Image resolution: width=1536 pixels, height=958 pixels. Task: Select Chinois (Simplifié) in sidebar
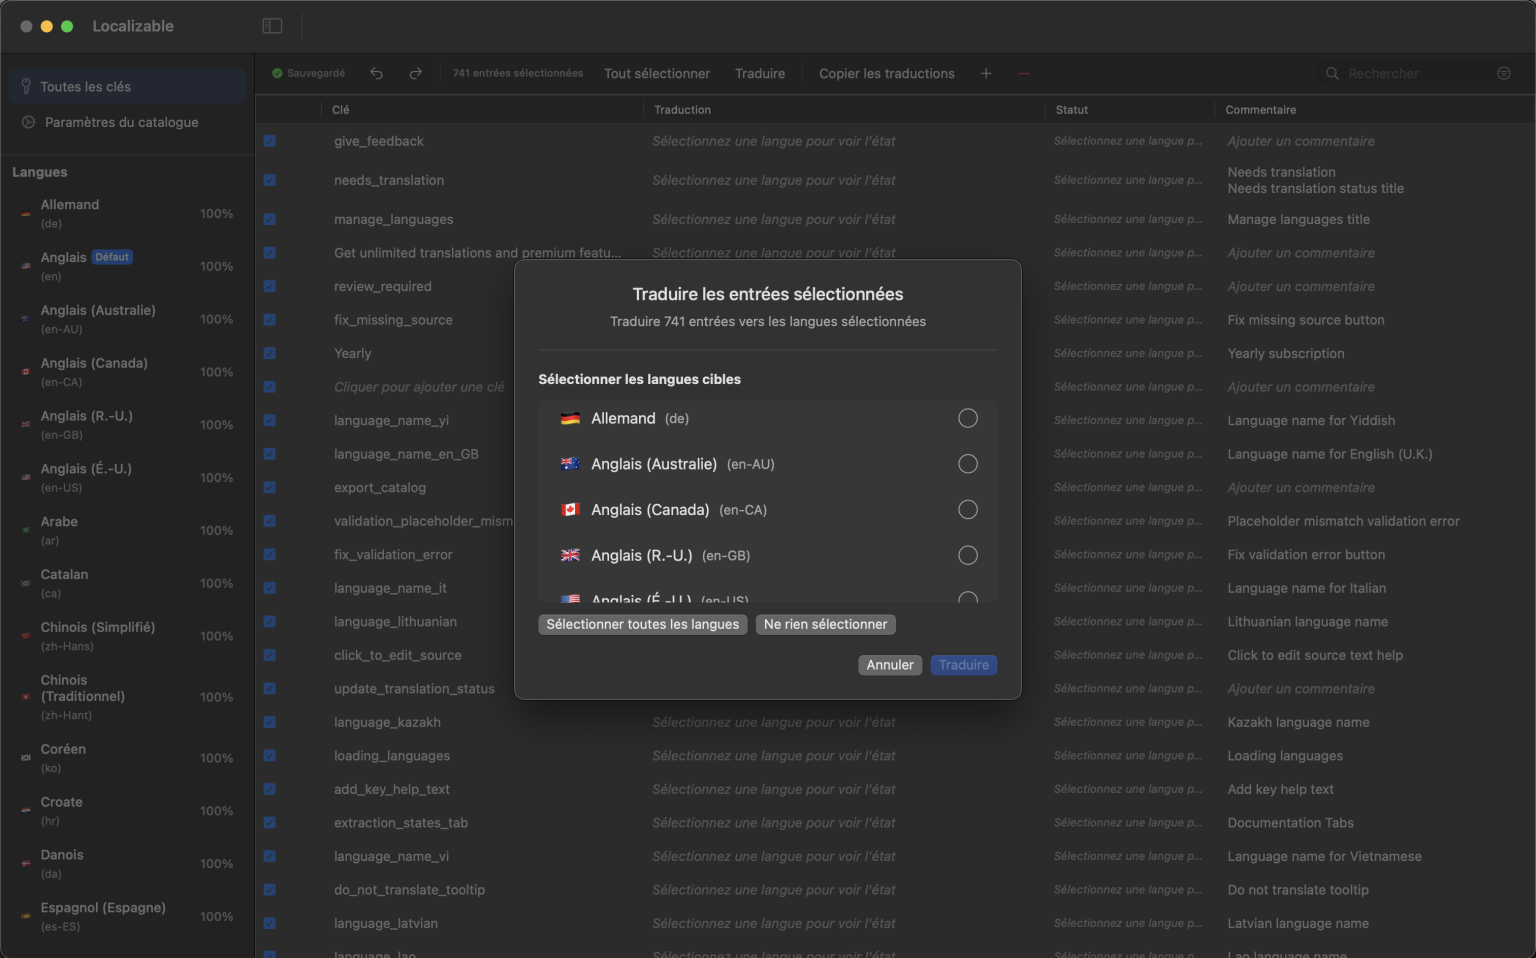127,637
